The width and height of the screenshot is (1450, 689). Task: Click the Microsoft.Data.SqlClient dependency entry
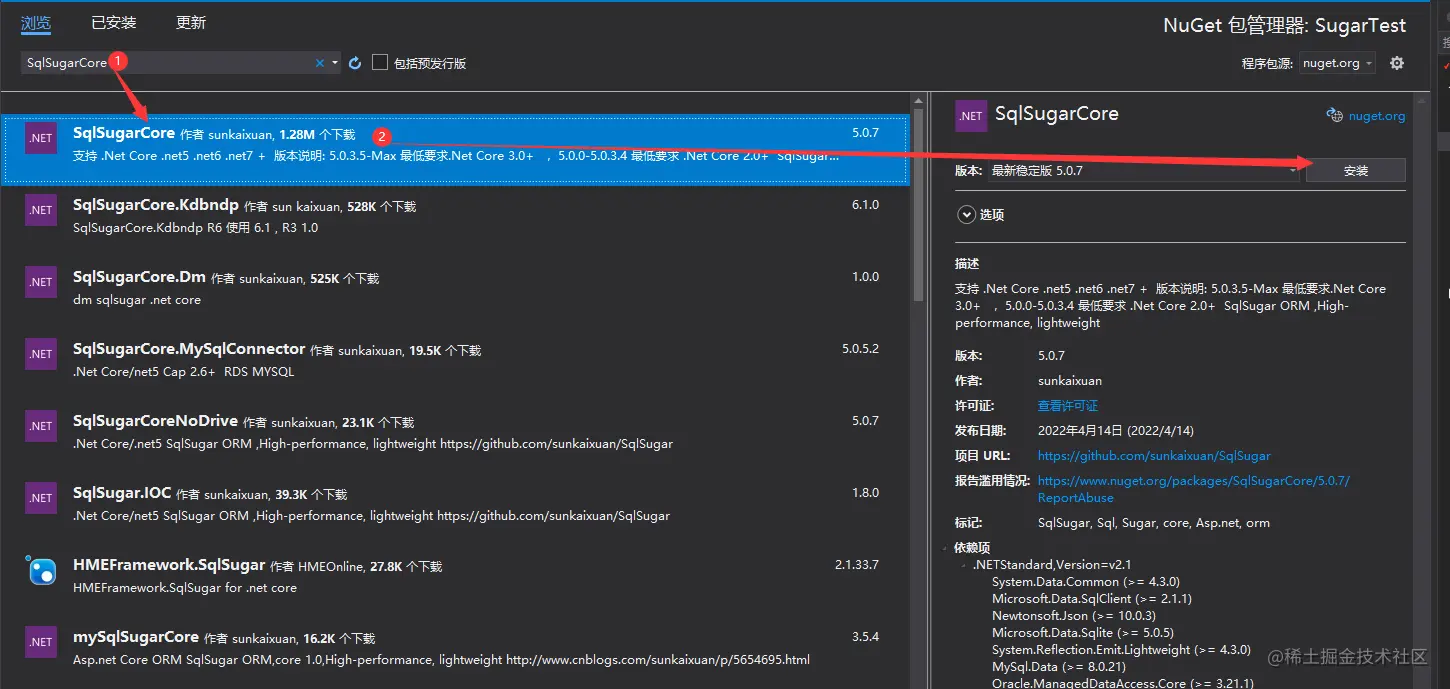point(1092,599)
